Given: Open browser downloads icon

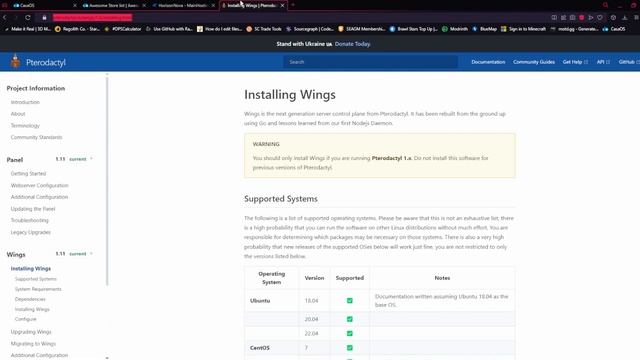Looking at the screenshot, I should 624,18.
